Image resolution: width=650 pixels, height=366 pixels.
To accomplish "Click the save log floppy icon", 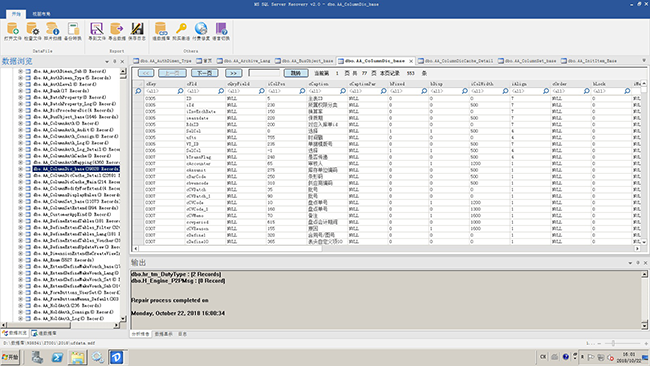I will coord(137,29).
